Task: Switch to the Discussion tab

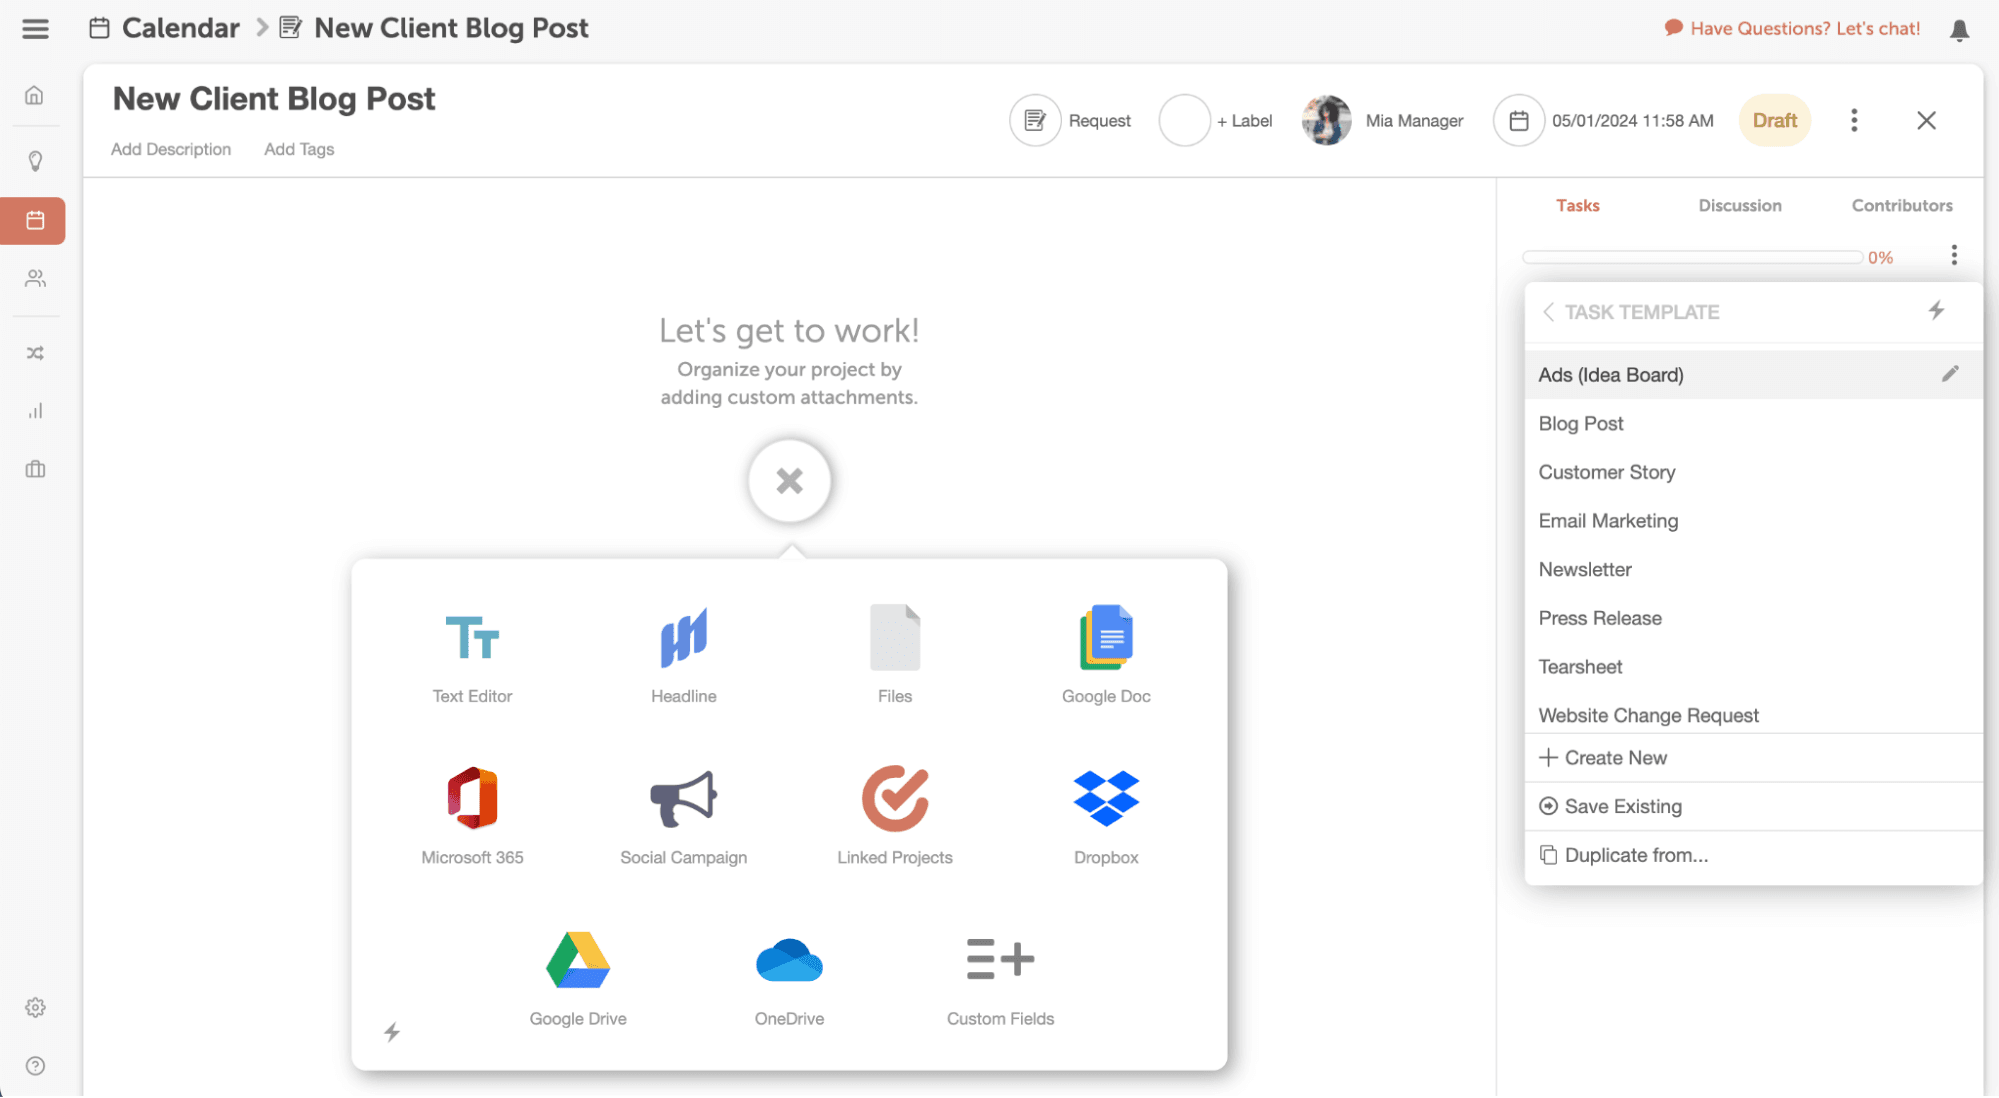Action: click(x=1739, y=205)
